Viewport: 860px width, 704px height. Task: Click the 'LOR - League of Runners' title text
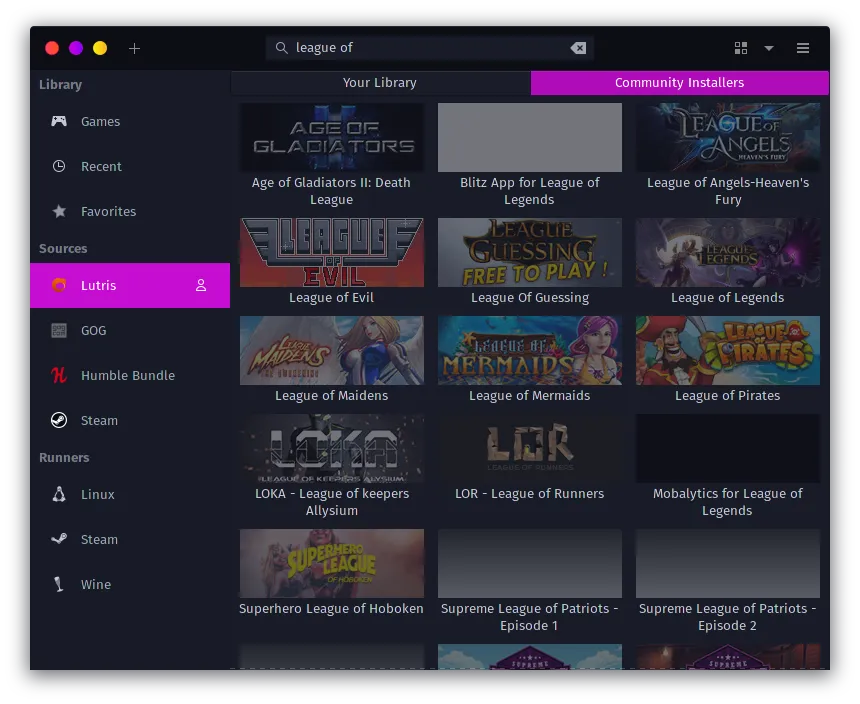[x=529, y=494]
